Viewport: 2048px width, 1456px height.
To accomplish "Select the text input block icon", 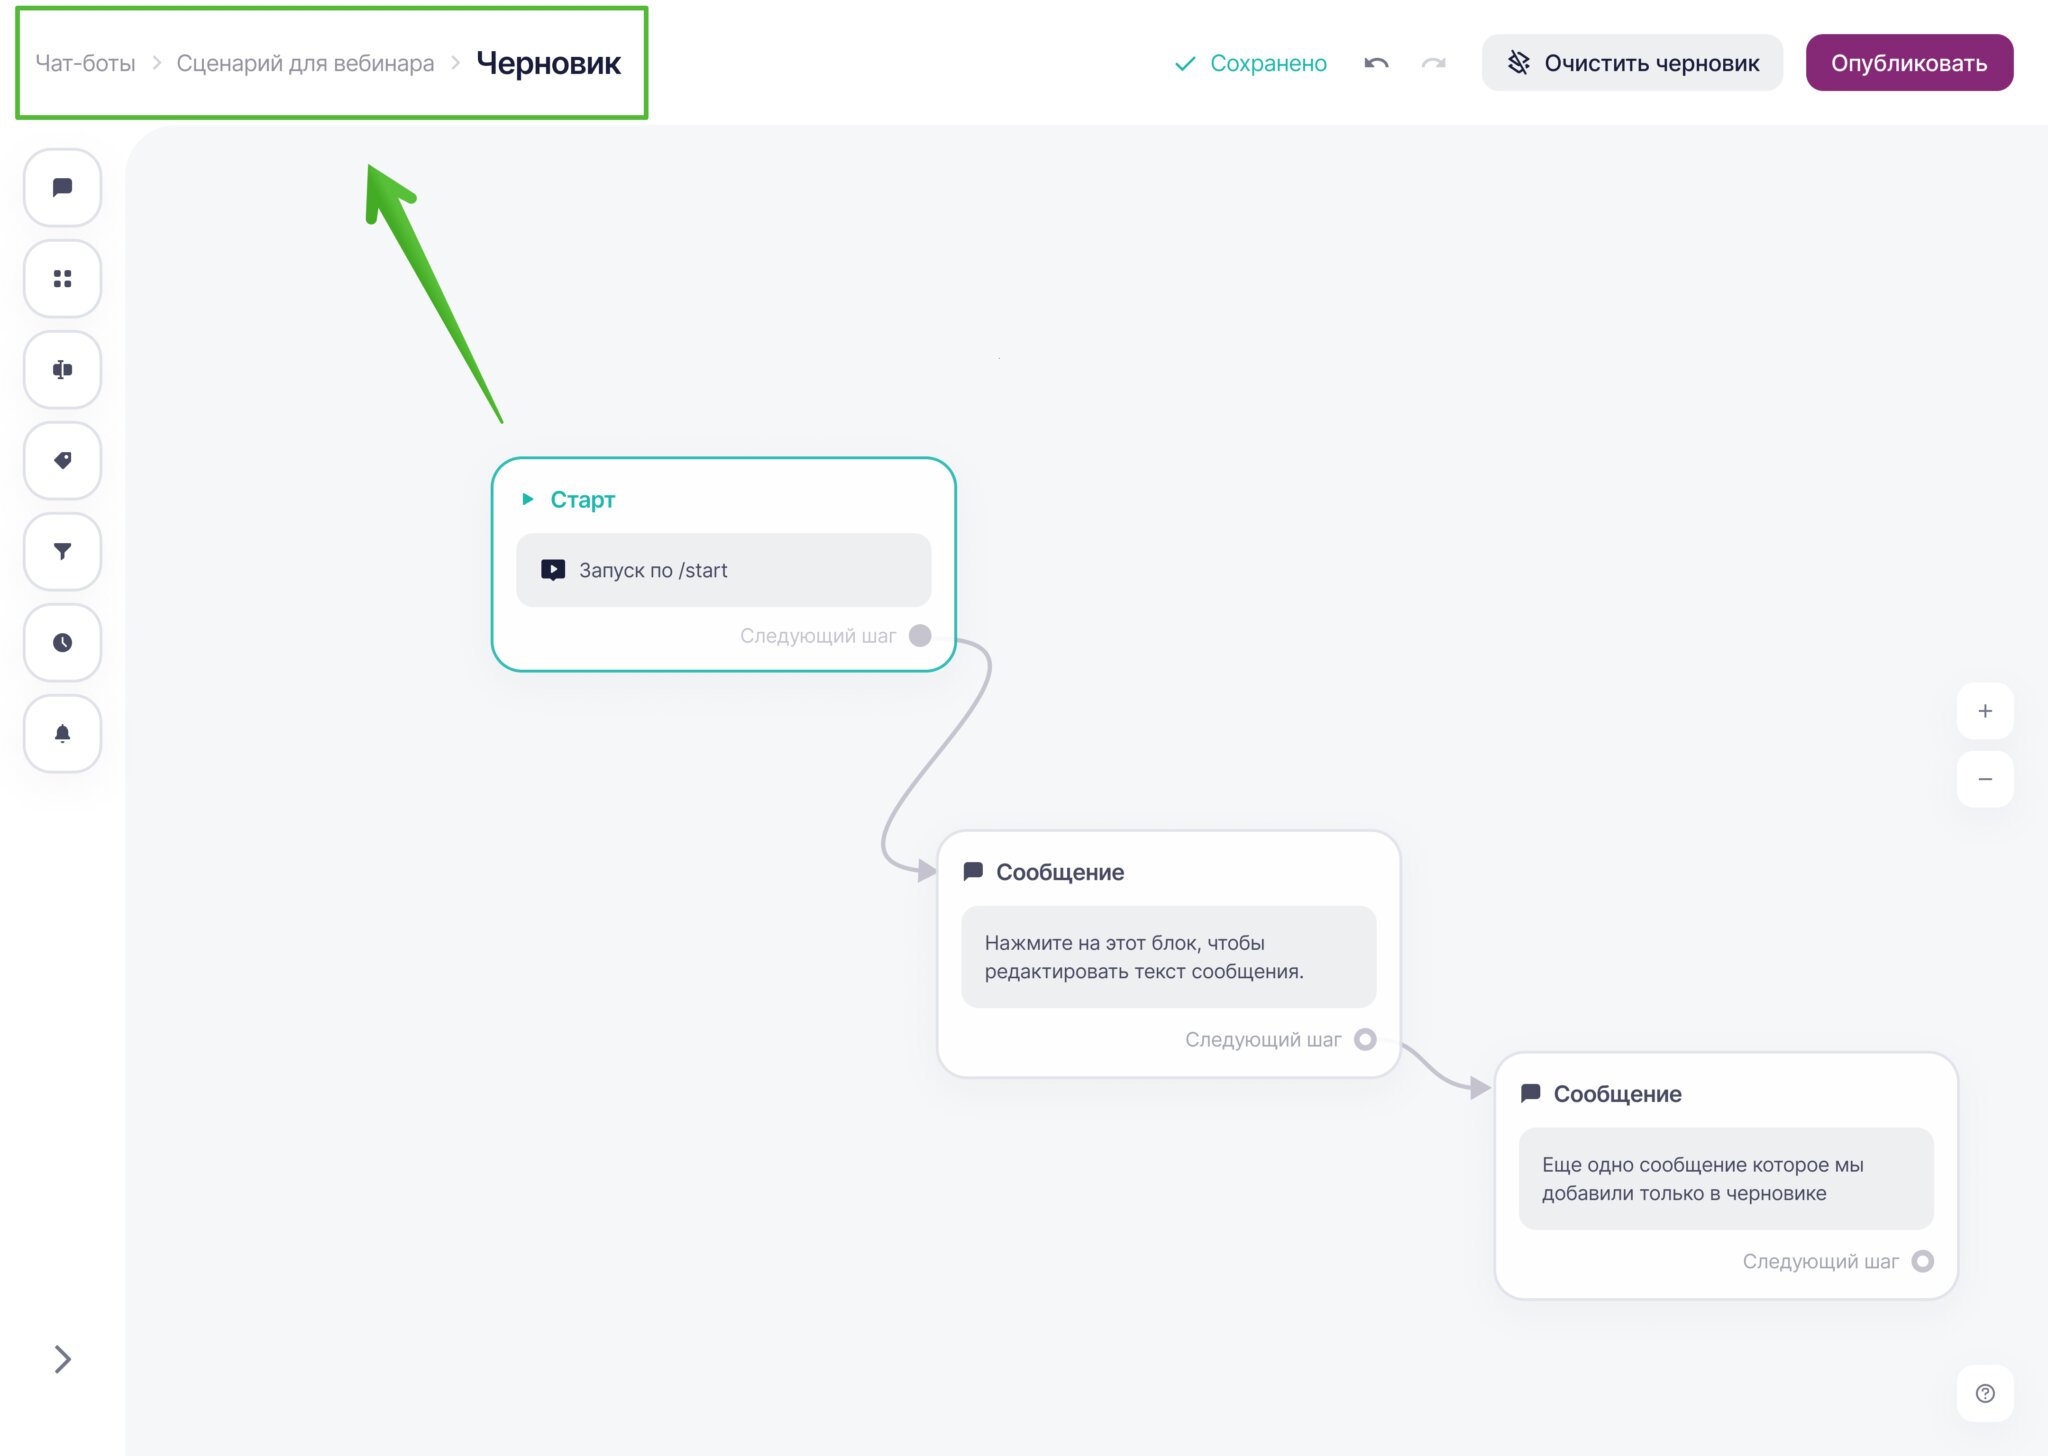I will coord(62,370).
